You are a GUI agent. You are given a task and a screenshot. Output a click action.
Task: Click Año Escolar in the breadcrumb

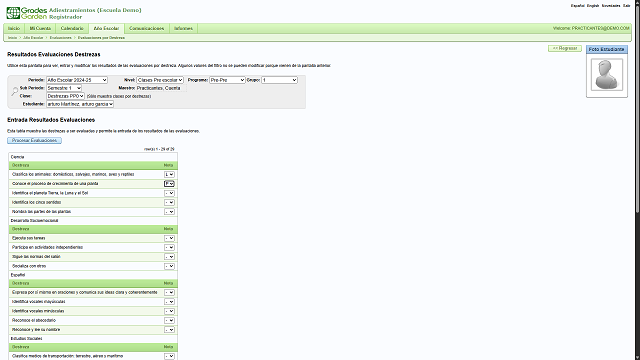33,38
